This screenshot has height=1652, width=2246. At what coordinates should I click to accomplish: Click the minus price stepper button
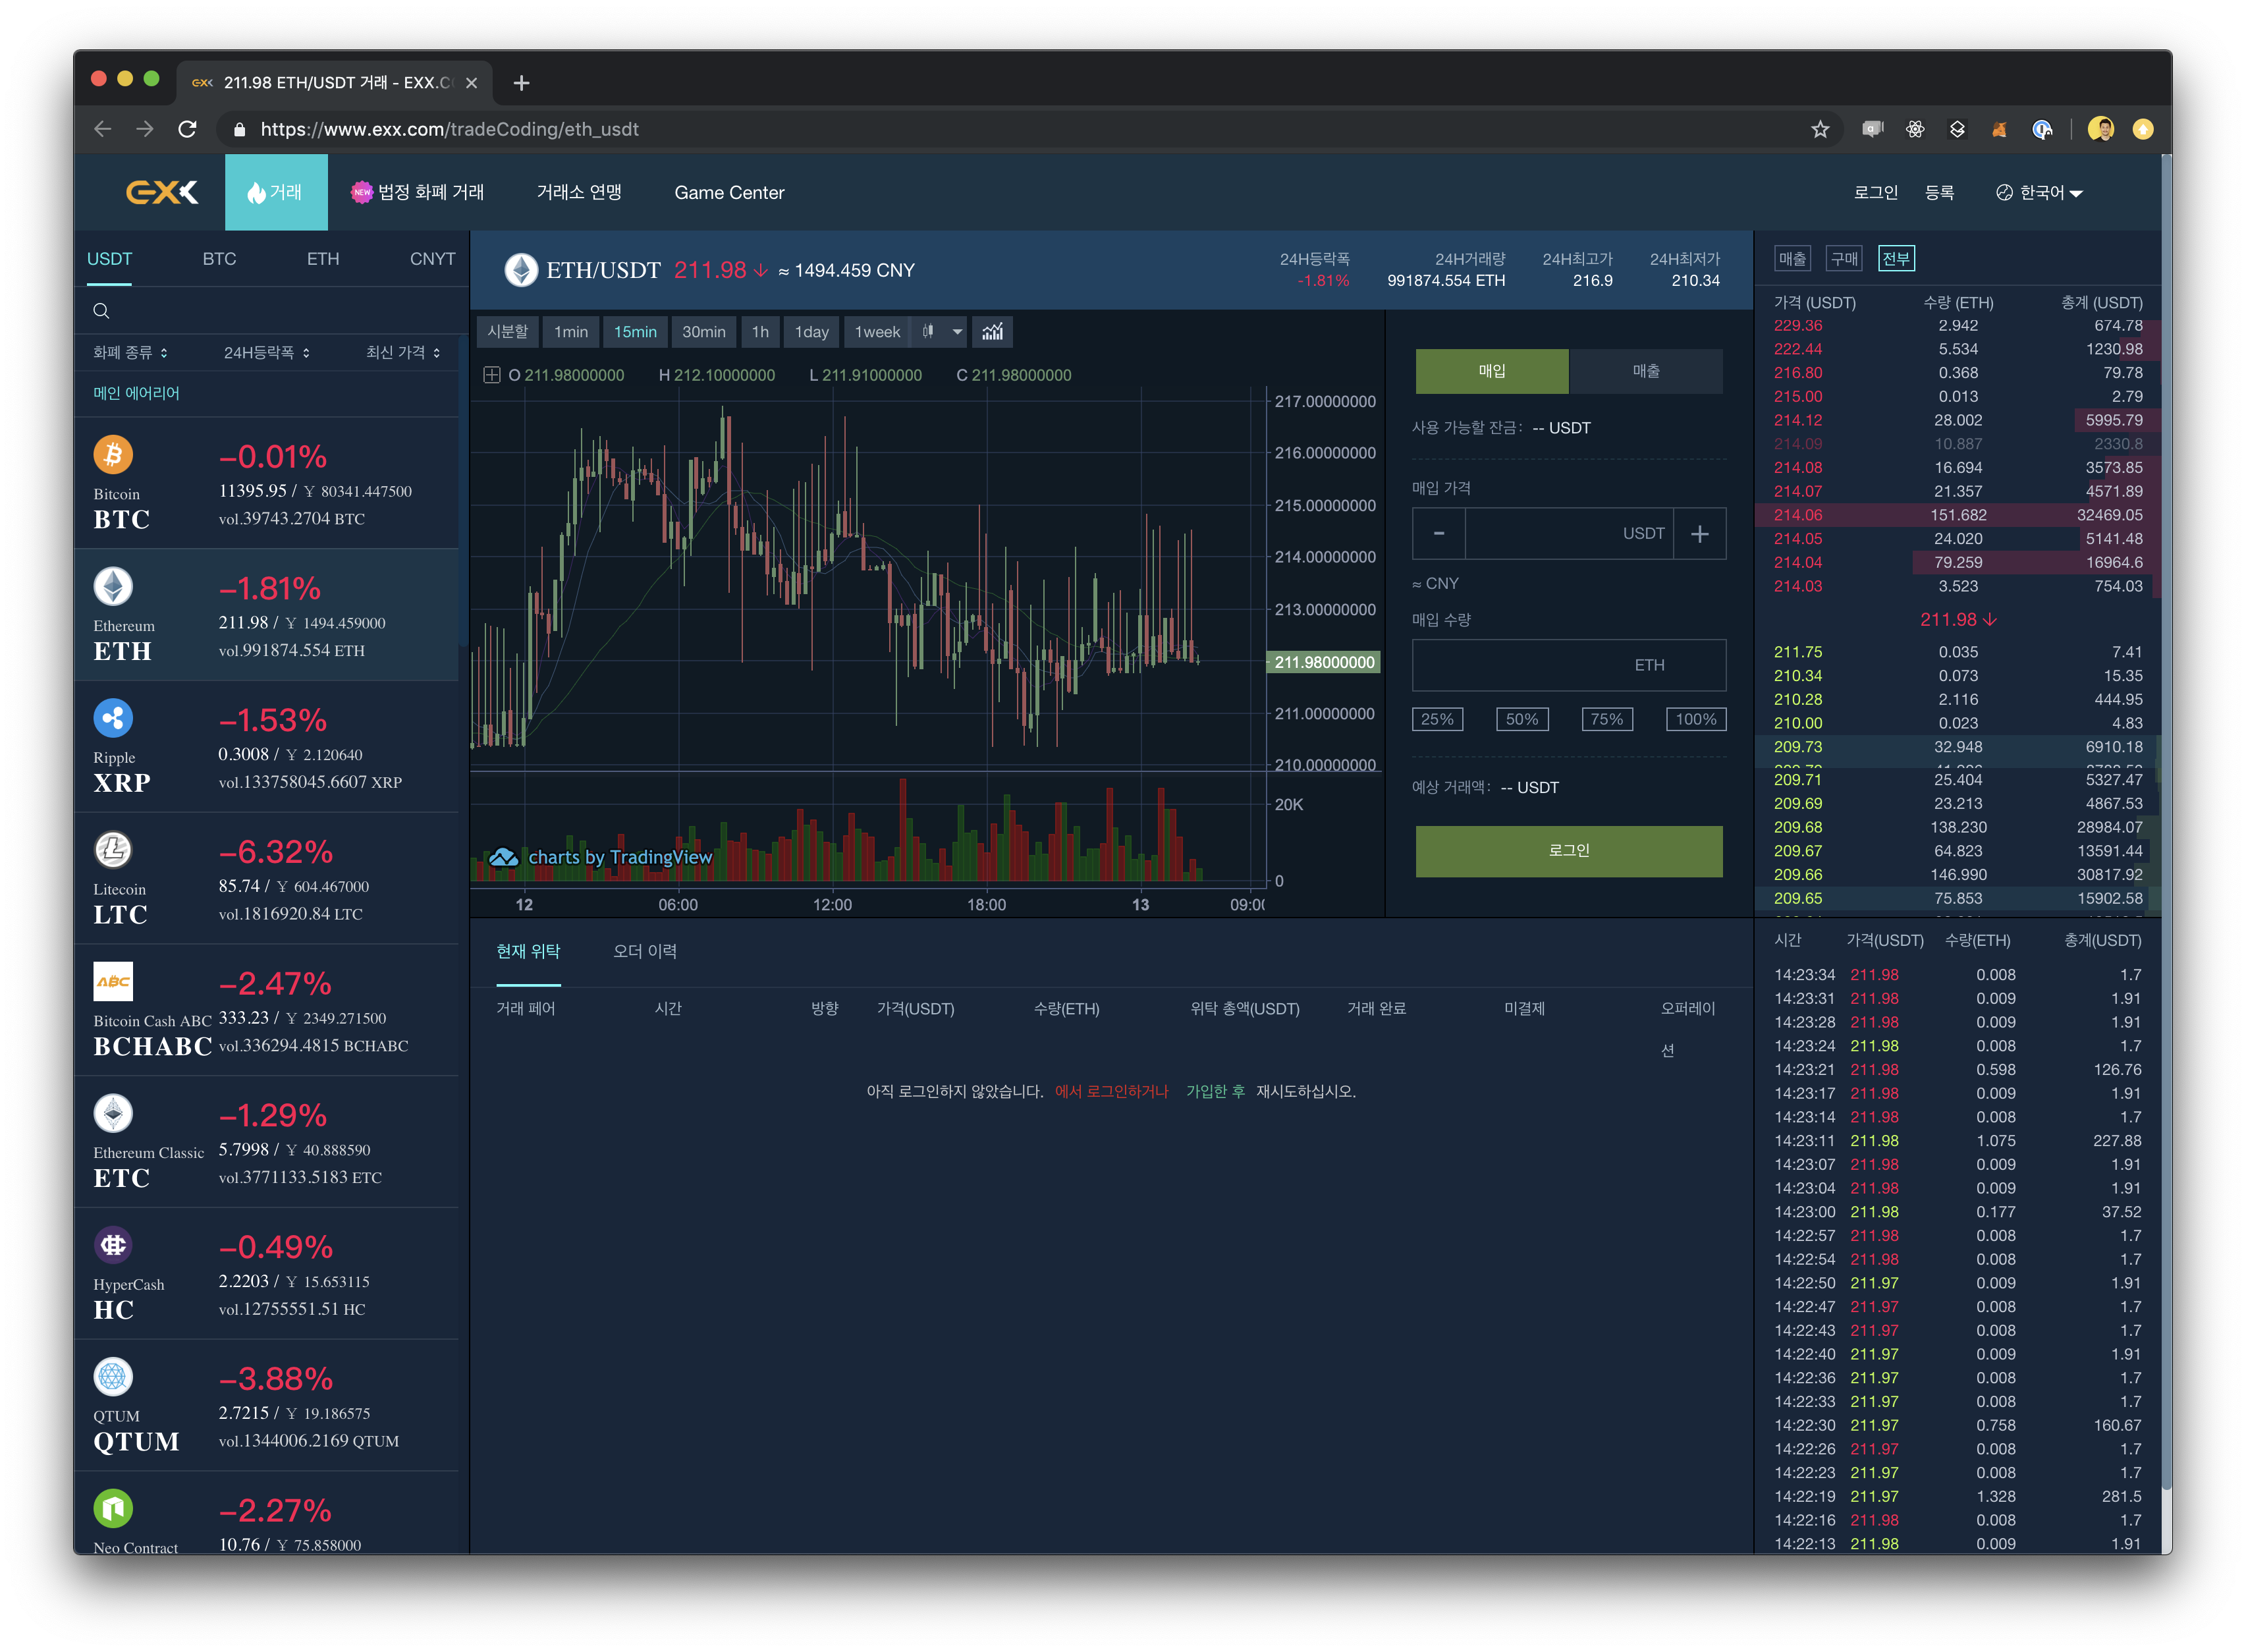click(x=1439, y=534)
